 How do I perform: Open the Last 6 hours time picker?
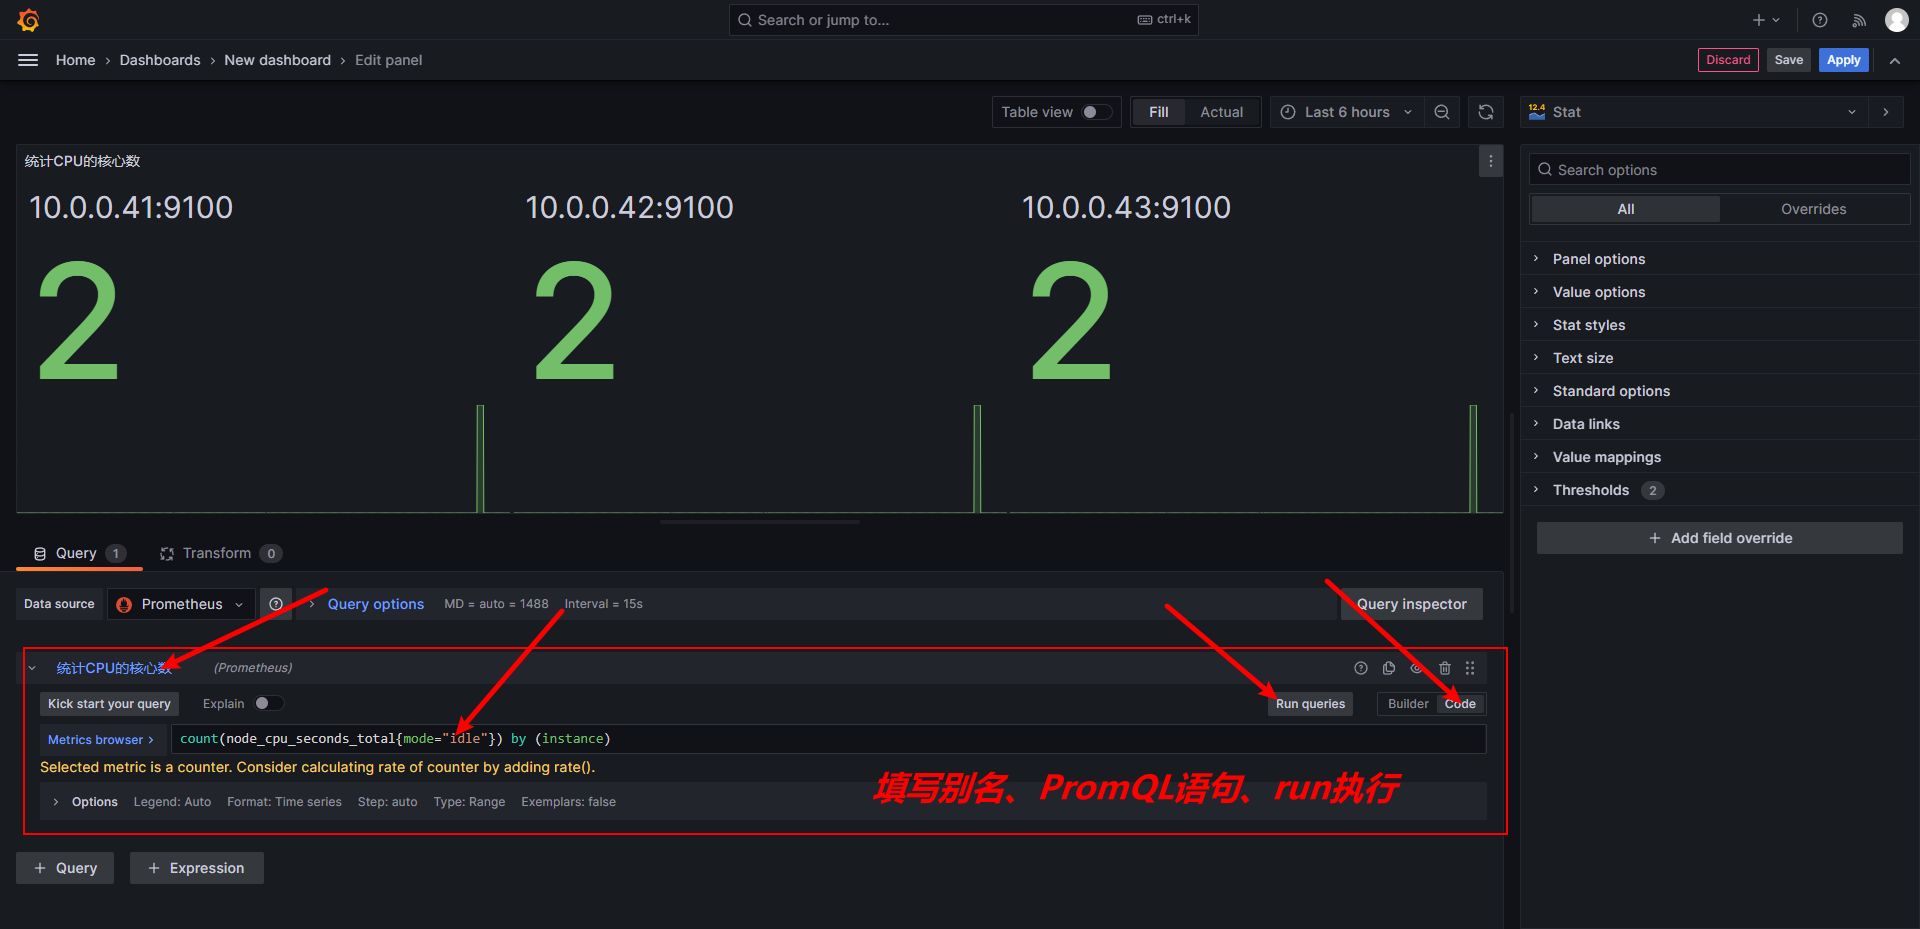point(1347,112)
